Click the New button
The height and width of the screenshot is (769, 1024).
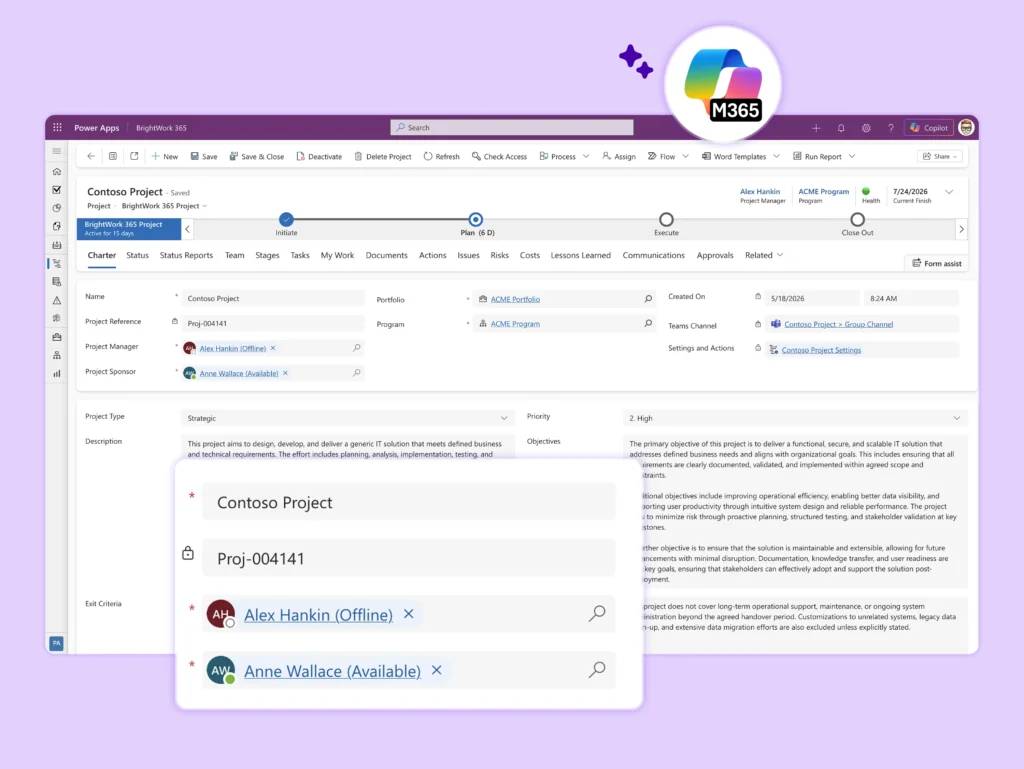[x=165, y=157]
